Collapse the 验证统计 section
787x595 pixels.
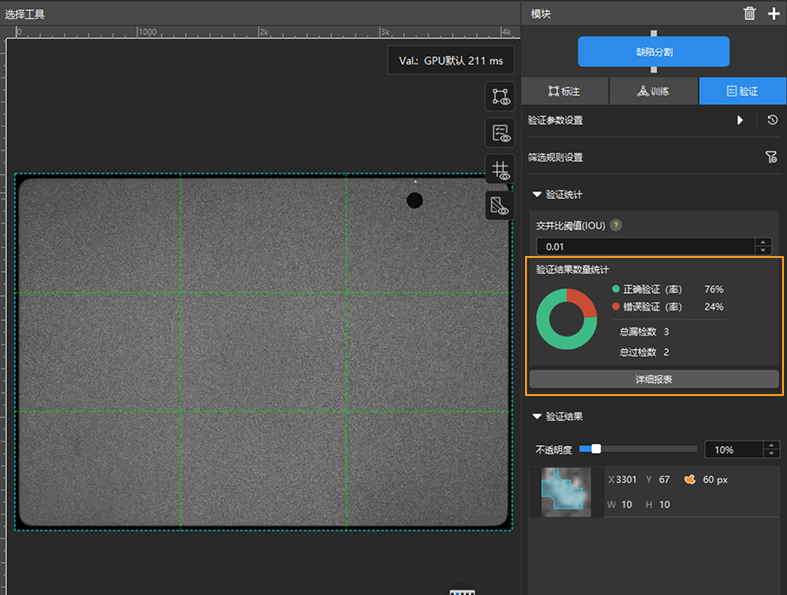537,194
